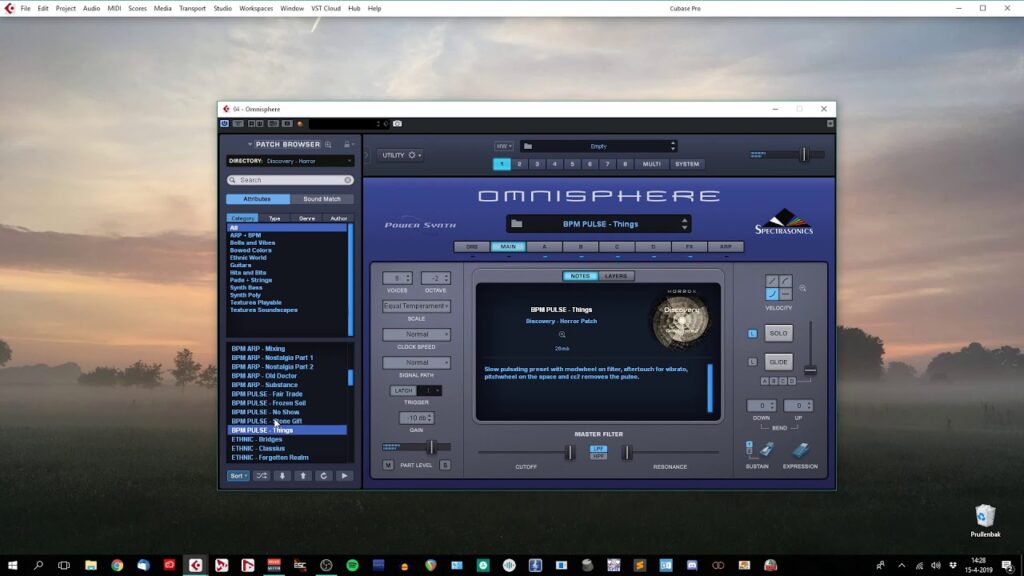The height and width of the screenshot is (576, 1024).
Task: Open the Equal Temperament scale dropdown
Action: (x=417, y=306)
